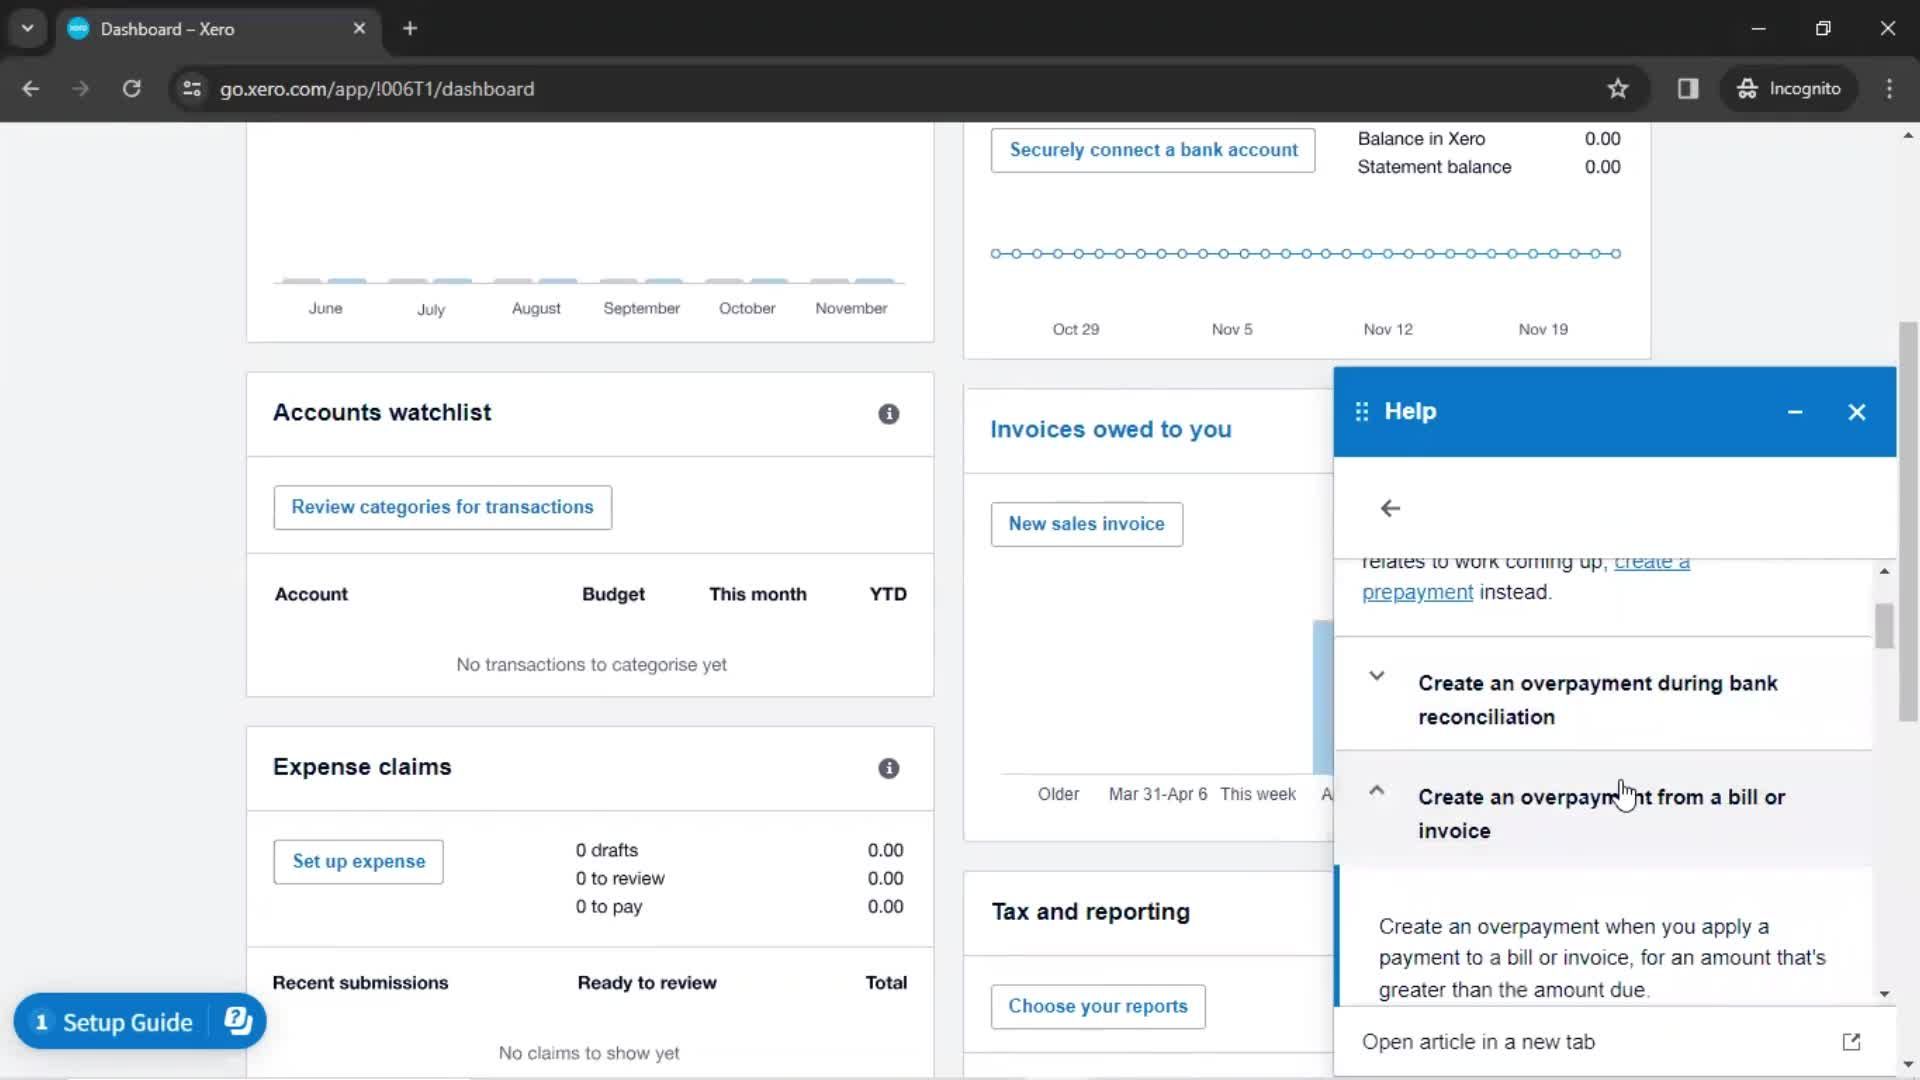1920x1080 pixels.
Task: Click Open article in a new tab
Action: click(x=1479, y=1042)
